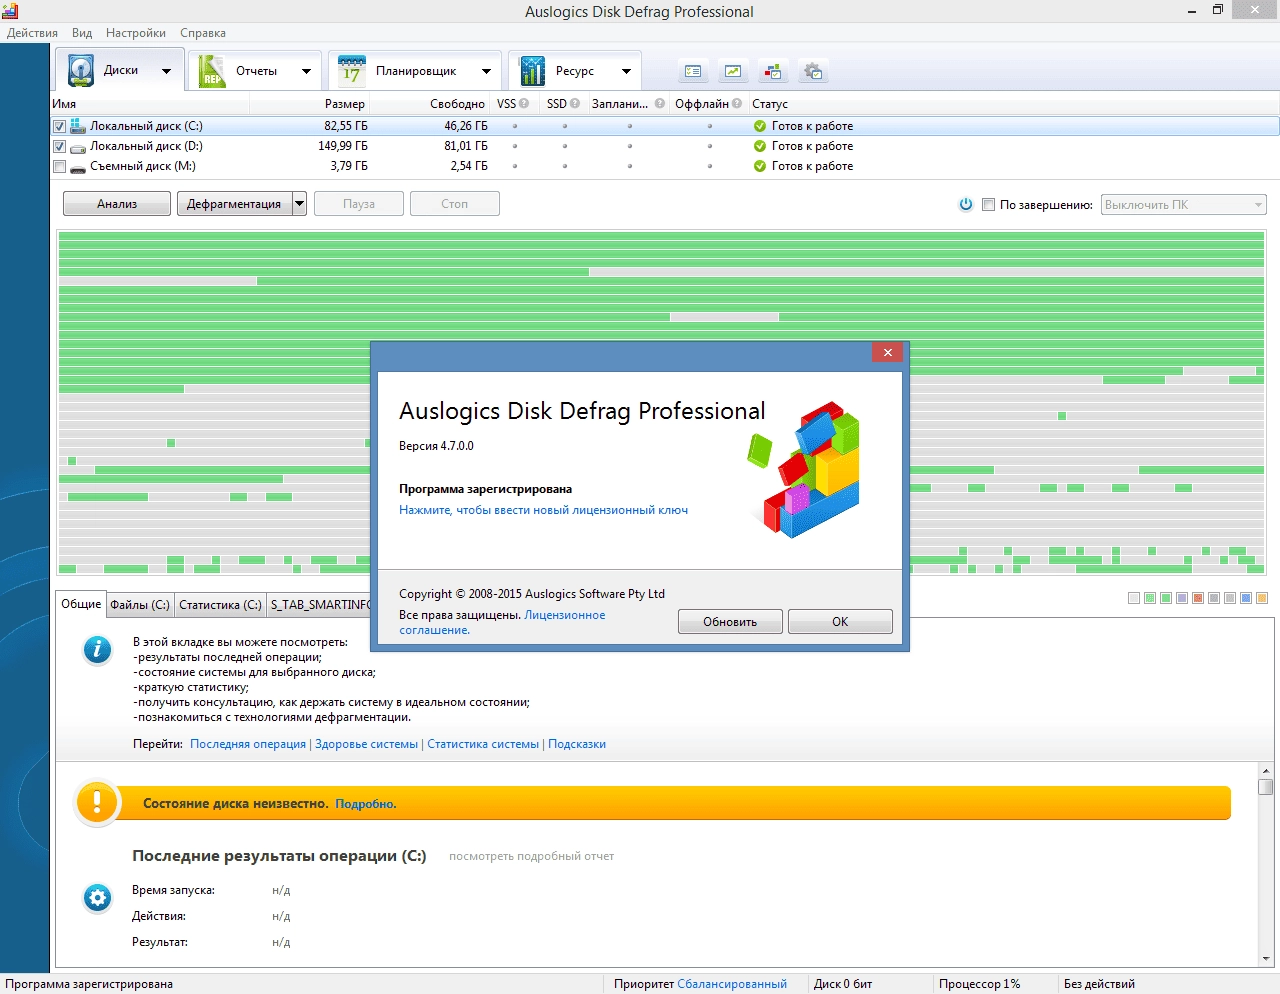This screenshot has height=994, width=1280.
Task: Open the Справка menu
Action: pyautogui.click(x=203, y=33)
